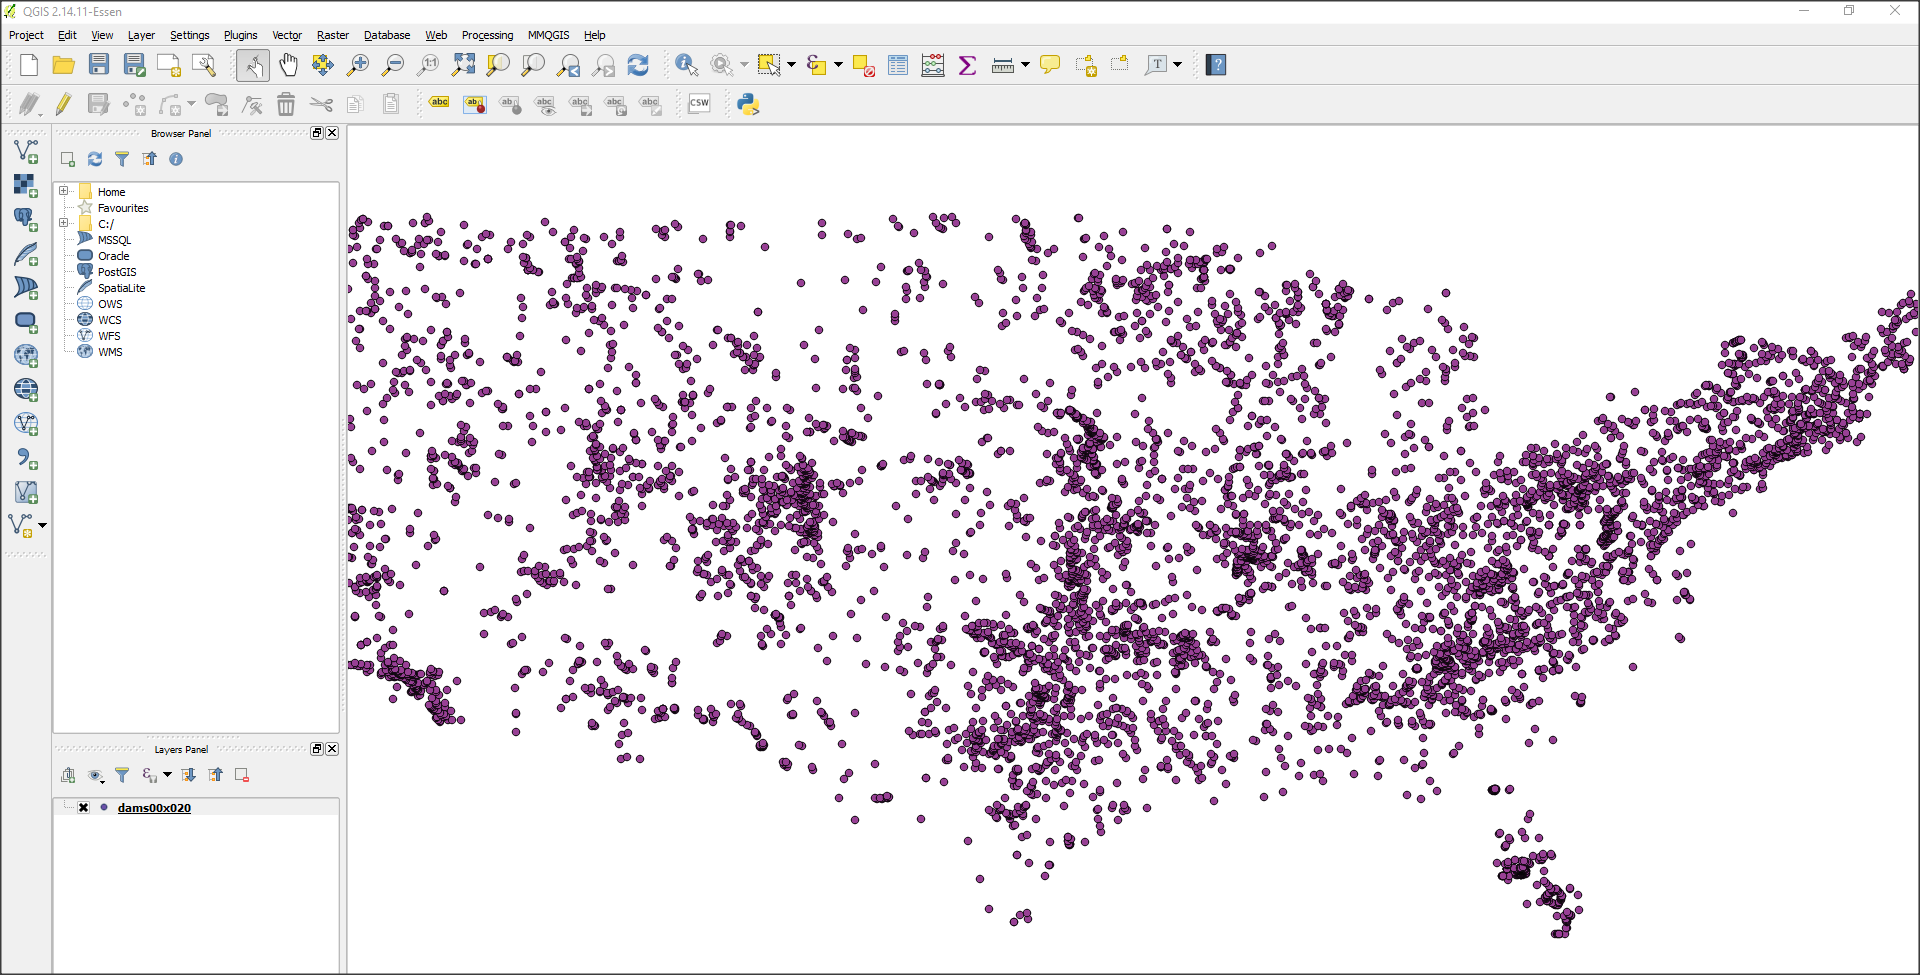Launch the Python console icon
Screen dimensions: 1920x975
coord(748,104)
